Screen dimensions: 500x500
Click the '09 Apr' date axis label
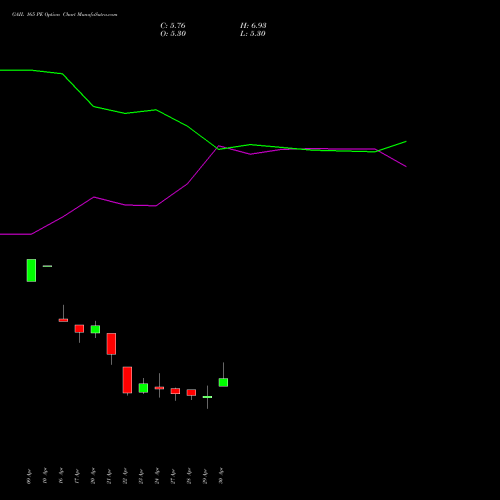tap(29, 476)
